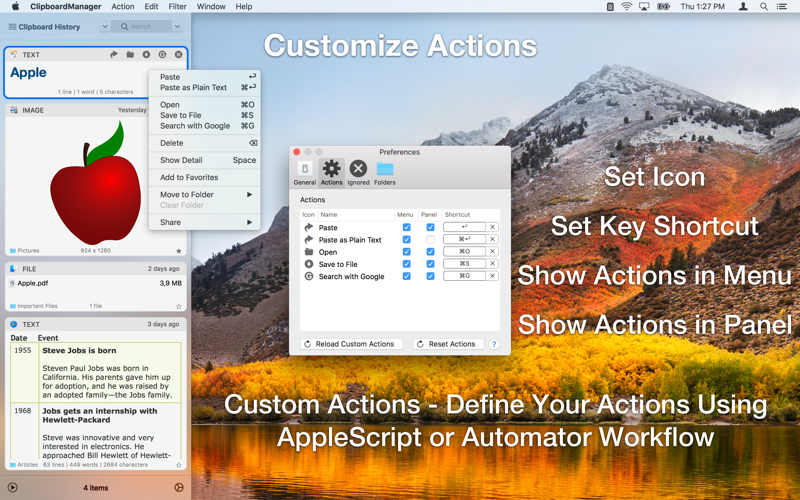This screenshot has height=500, width=800.
Task: Click the Safari icon on the 3 days ago TEXT card
Action: (x=14, y=324)
